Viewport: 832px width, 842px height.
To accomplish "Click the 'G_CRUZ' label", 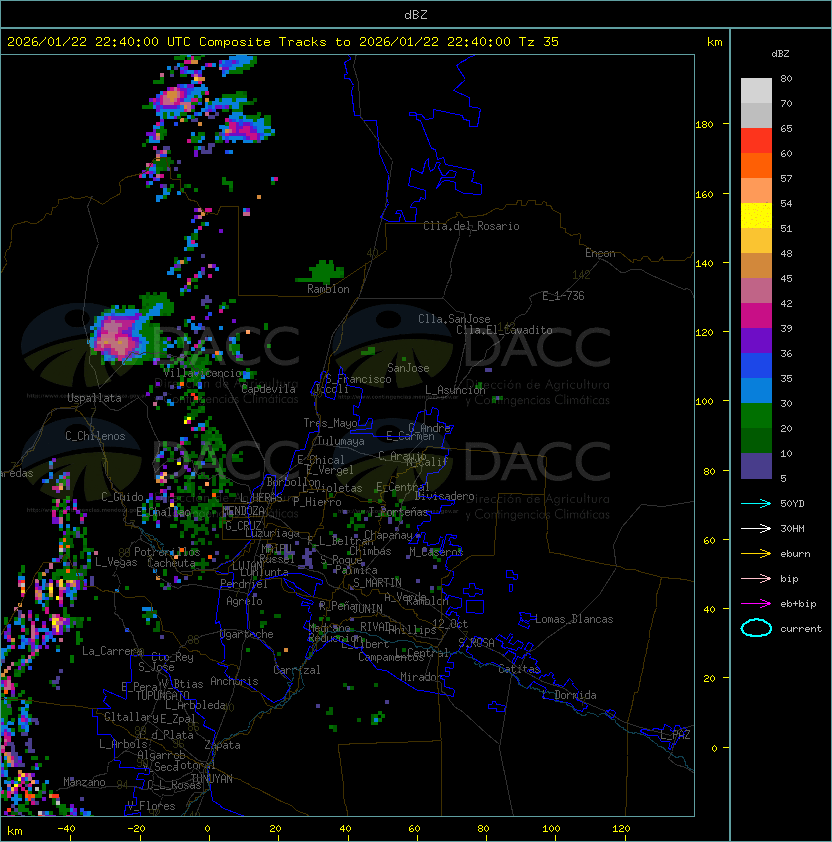I will [243, 526].
